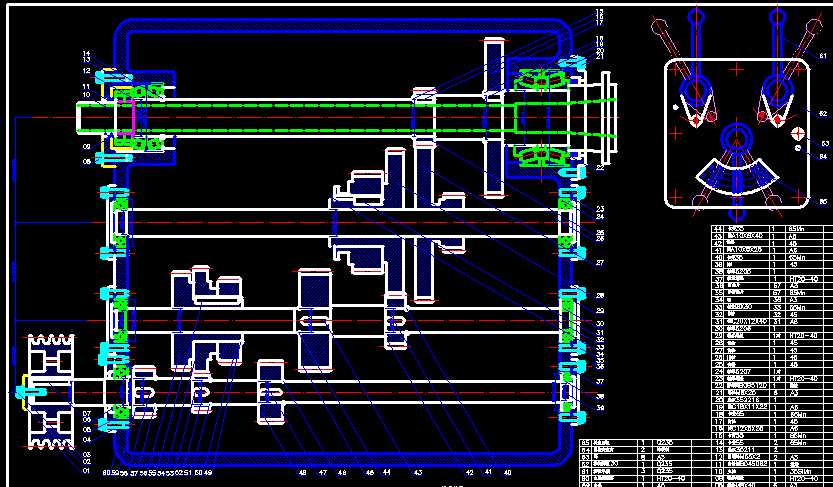Select bottom balloon number 41
This screenshot has width=833, height=487.
click(x=488, y=472)
